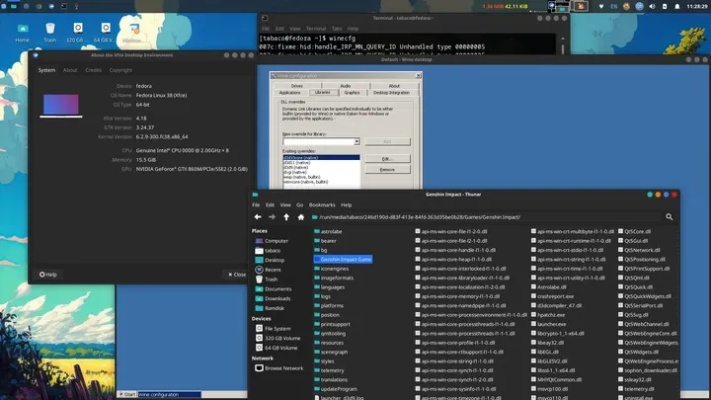711x400 pixels.
Task: Open Trash in Thunar's sidebar
Action: coord(267,279)
